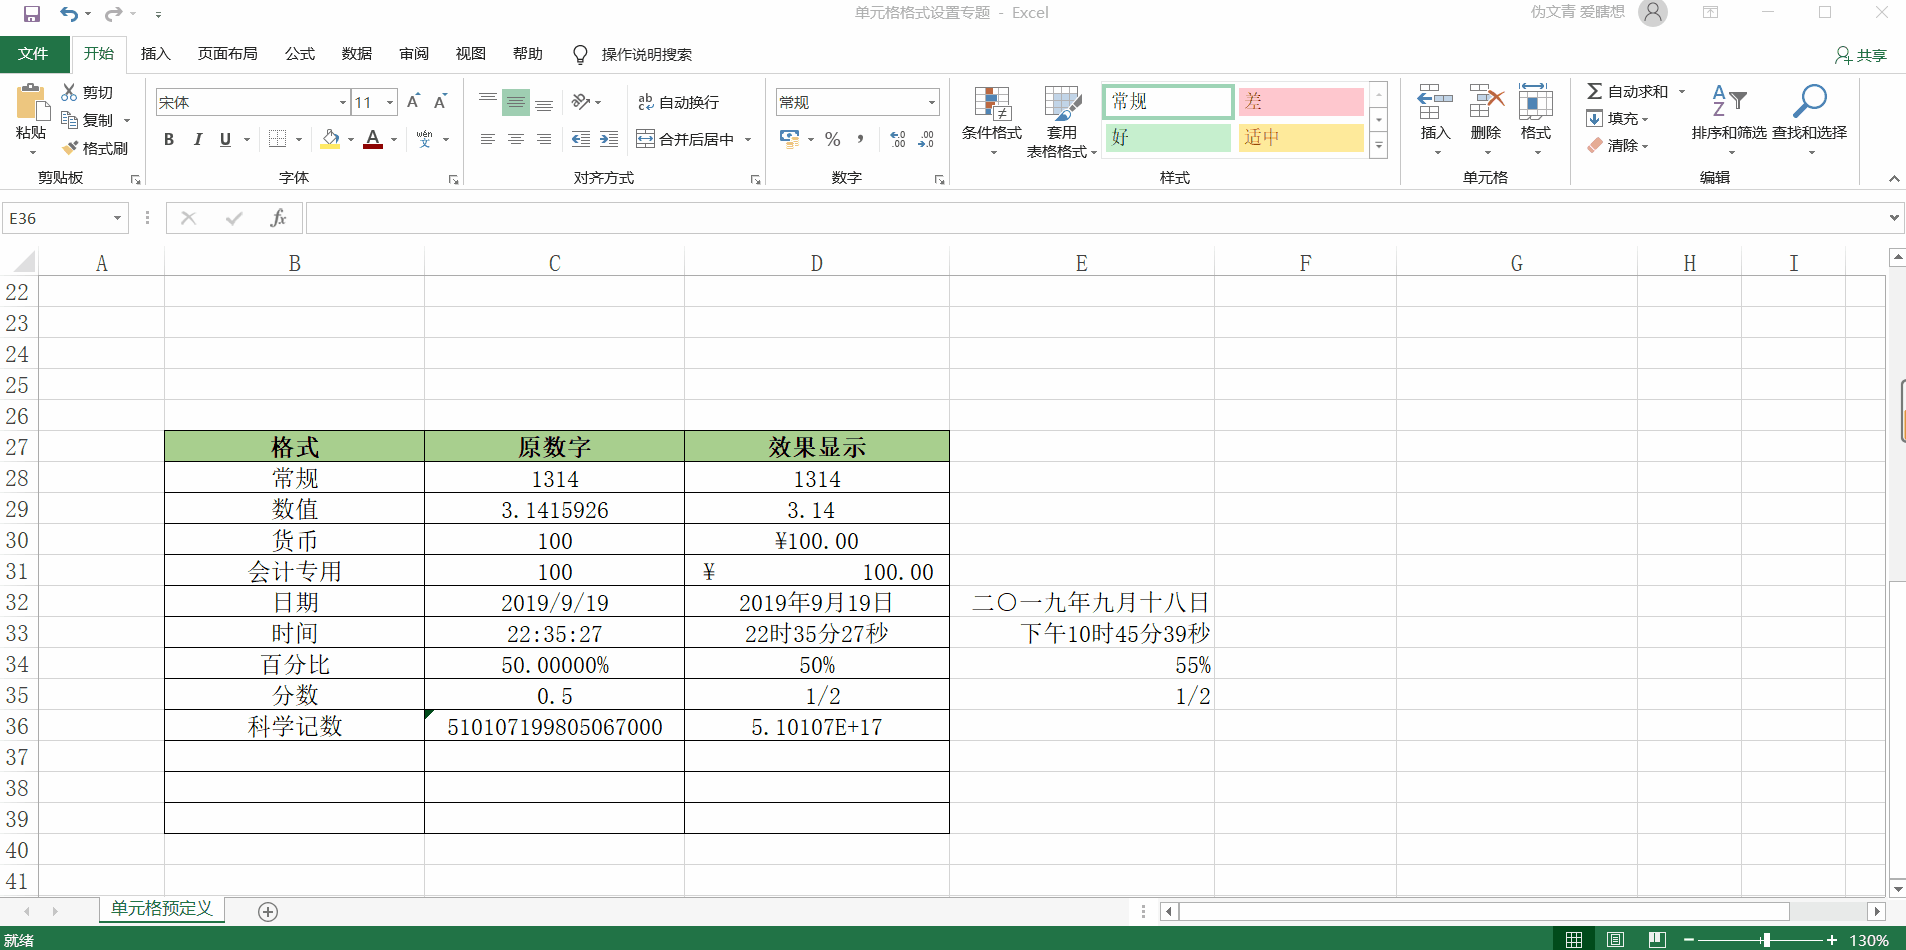Open Format as Table icon
1906x950 pixels.
point(1062,103)
